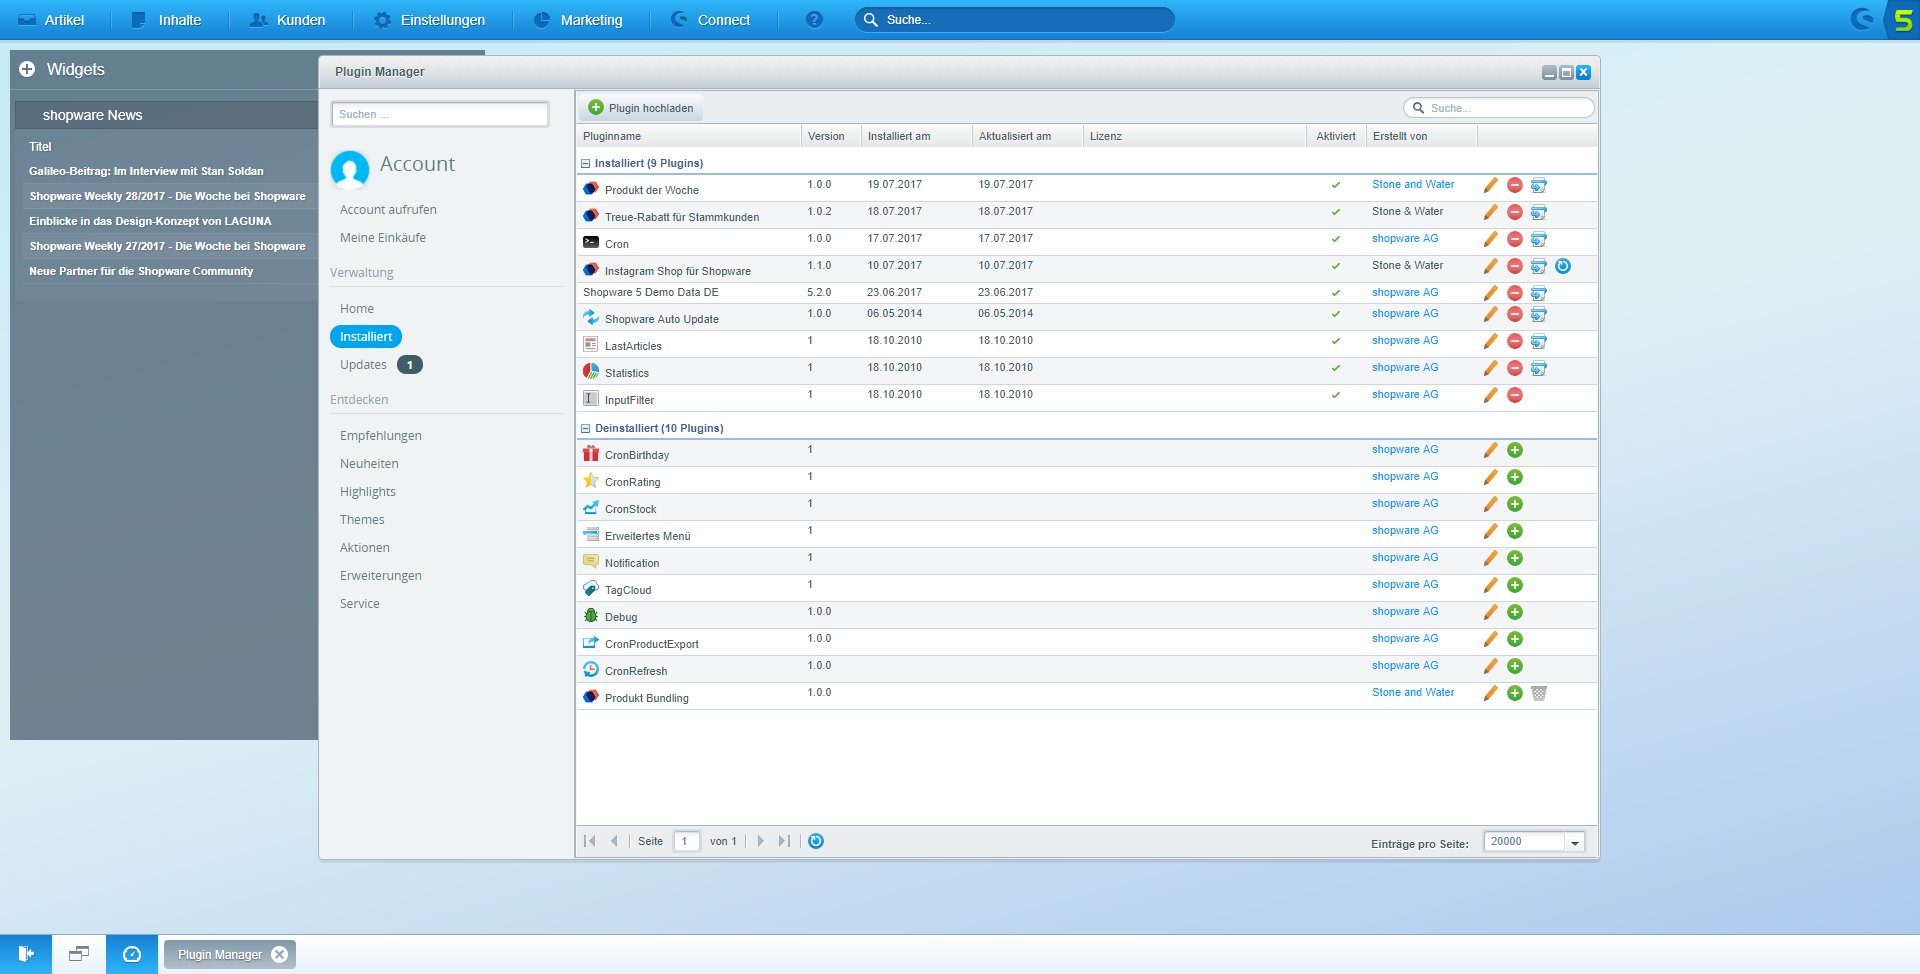Reload the plugin list via refresh icon

pos(816,841)
